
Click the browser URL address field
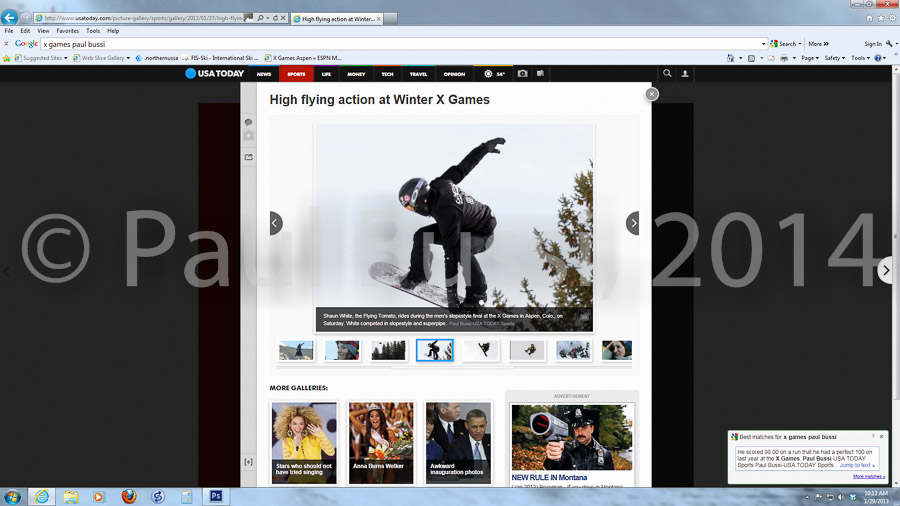coord(143,18)
